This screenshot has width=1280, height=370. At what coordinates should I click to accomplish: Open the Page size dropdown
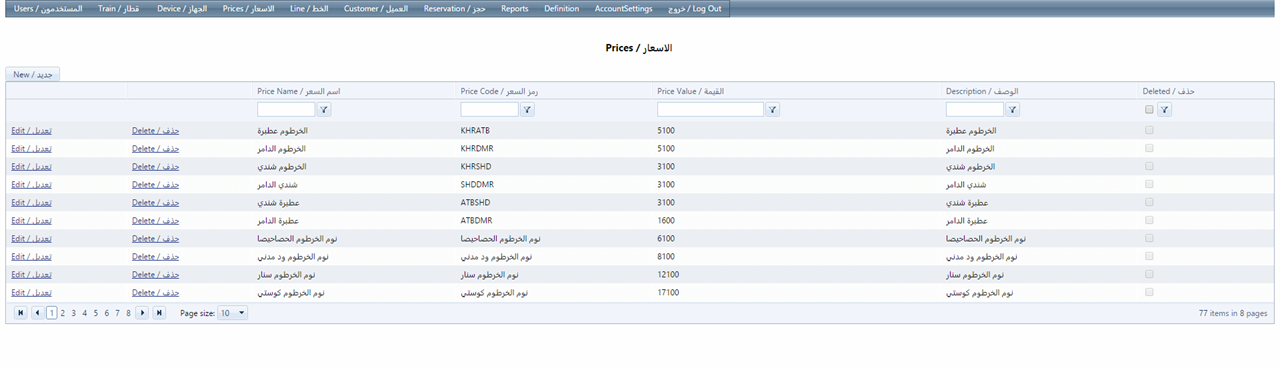point(233,313)
